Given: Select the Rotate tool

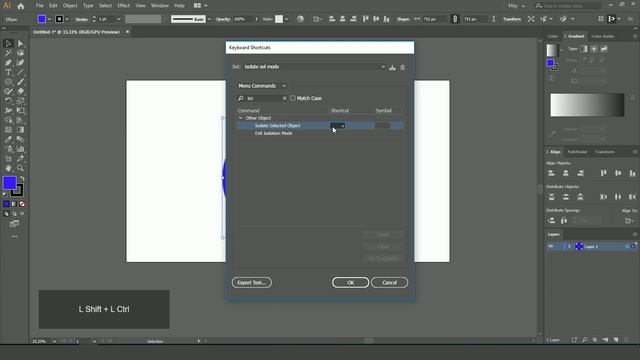Looking at the screenshot, I should pyautogui.click(x=8, y=101).
